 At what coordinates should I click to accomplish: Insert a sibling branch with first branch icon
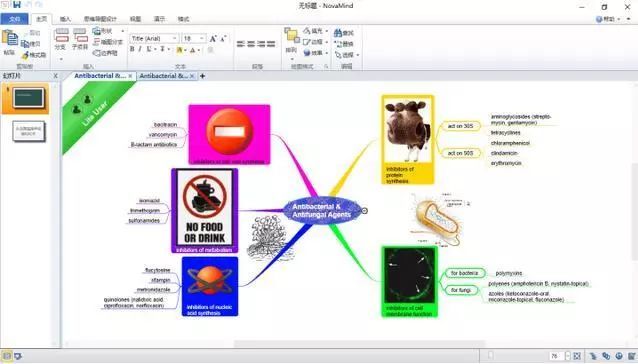coord(61,35)
